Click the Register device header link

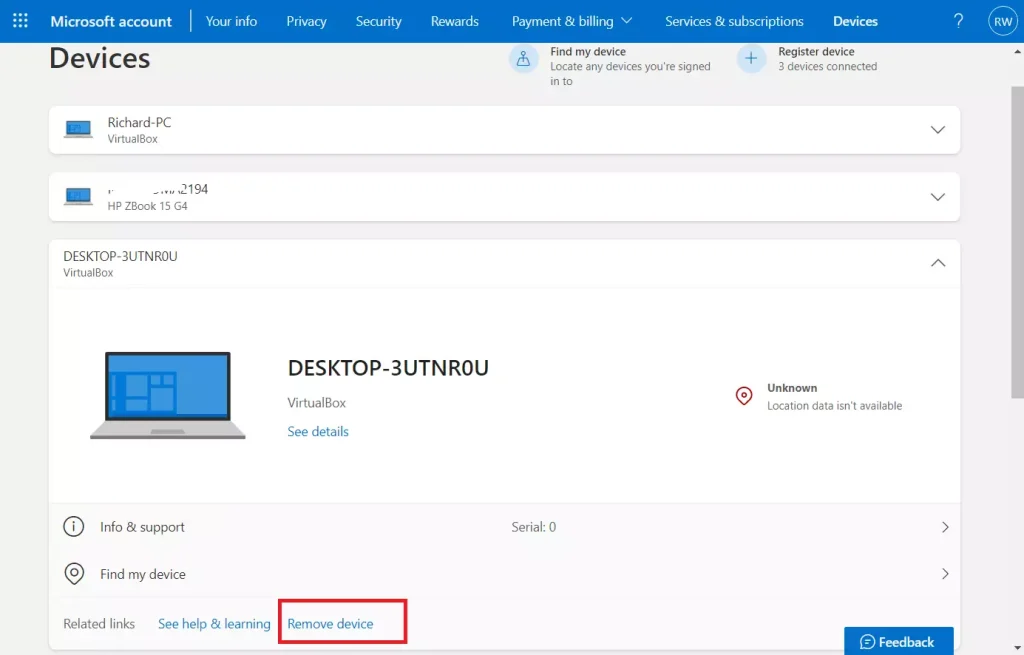coord(816,51)
